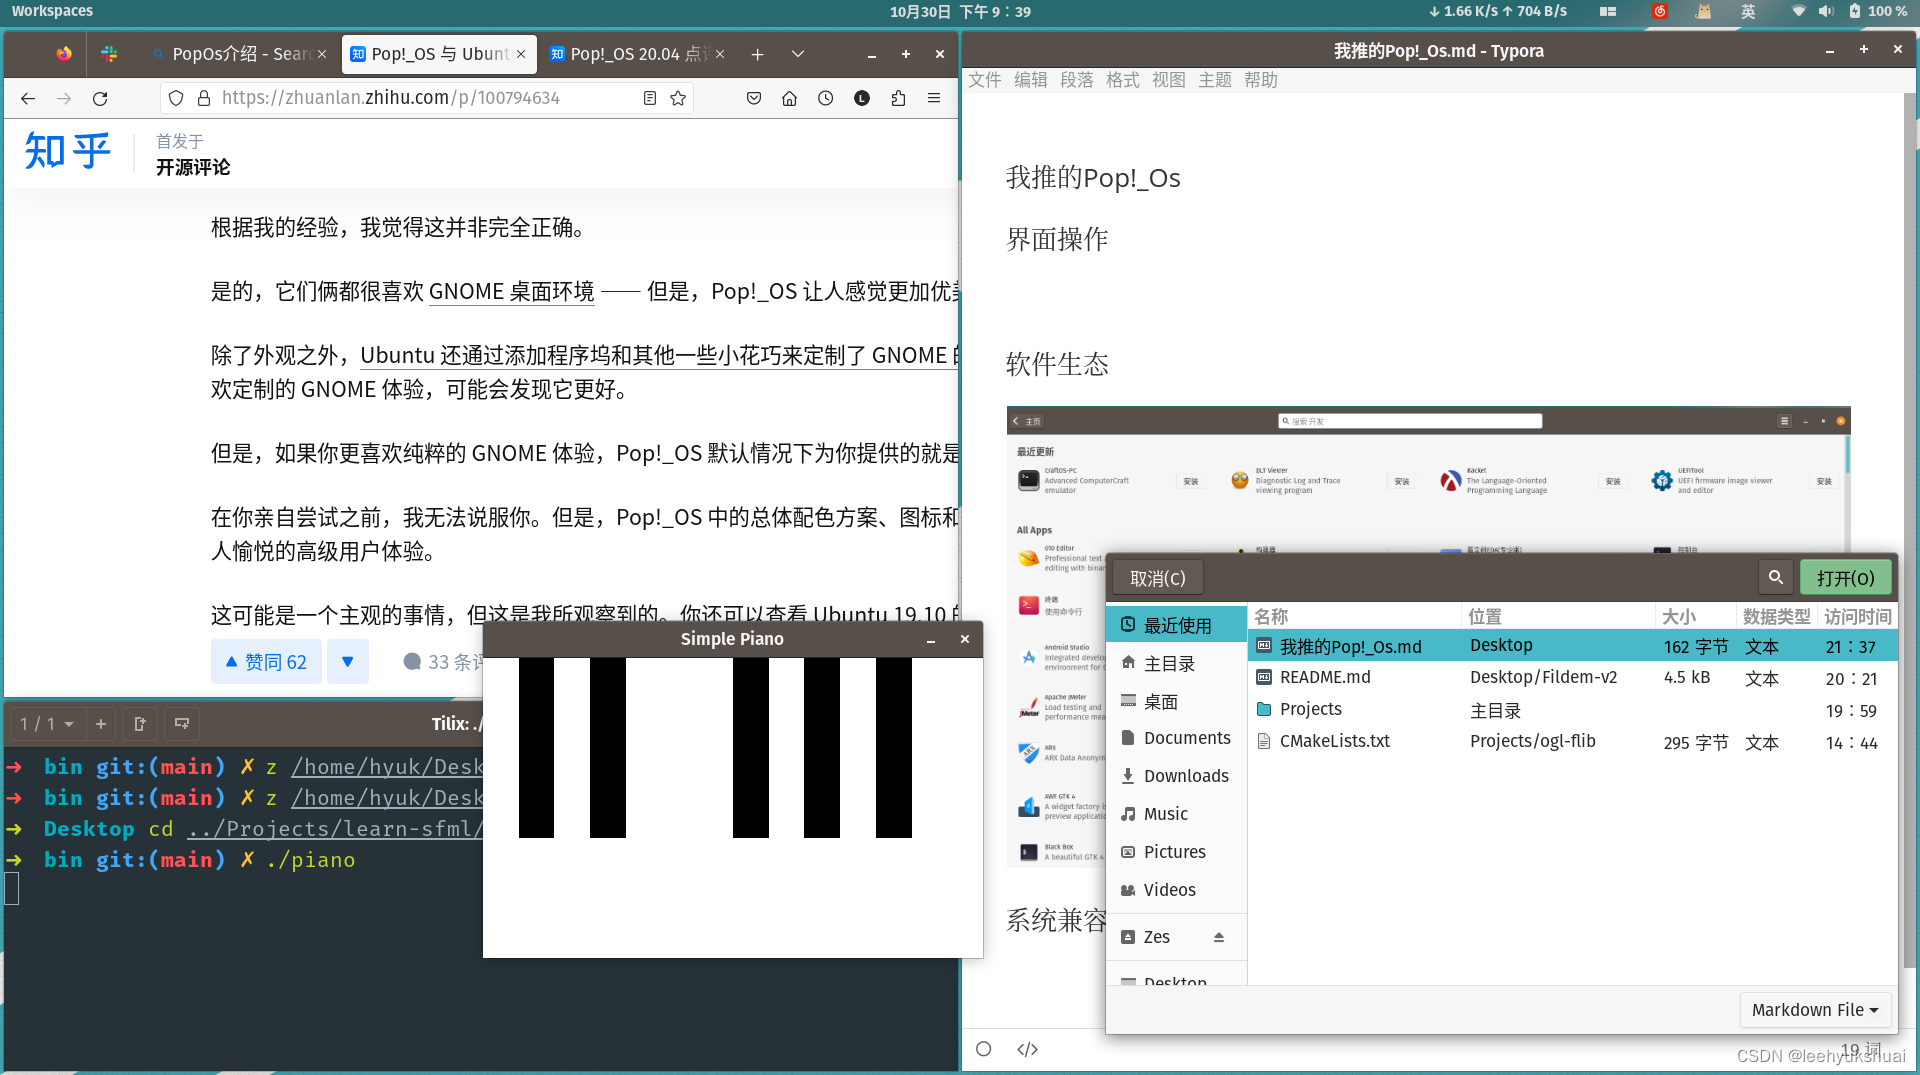The image size is (1920, 1075).
Task: Go to Firefox home page
Action: pos(790,98)
